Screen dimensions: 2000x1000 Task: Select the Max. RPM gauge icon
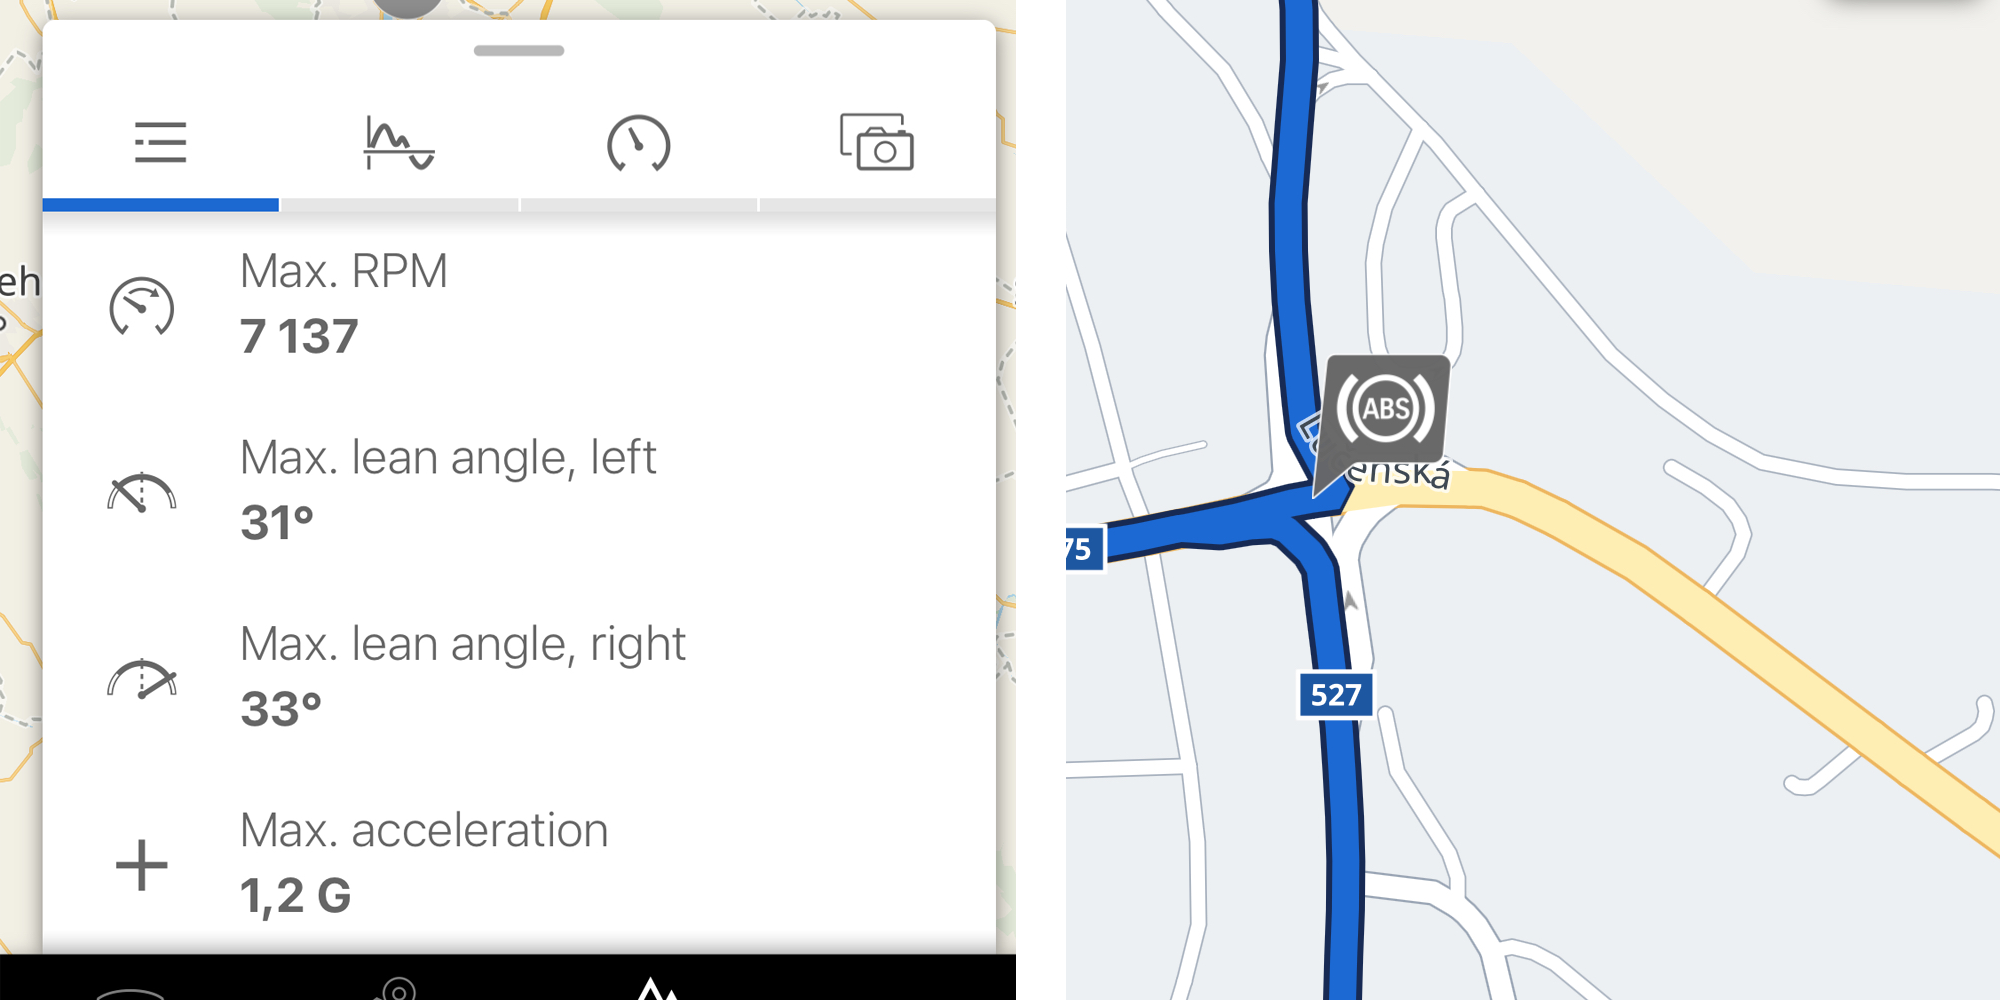[141, 305]
